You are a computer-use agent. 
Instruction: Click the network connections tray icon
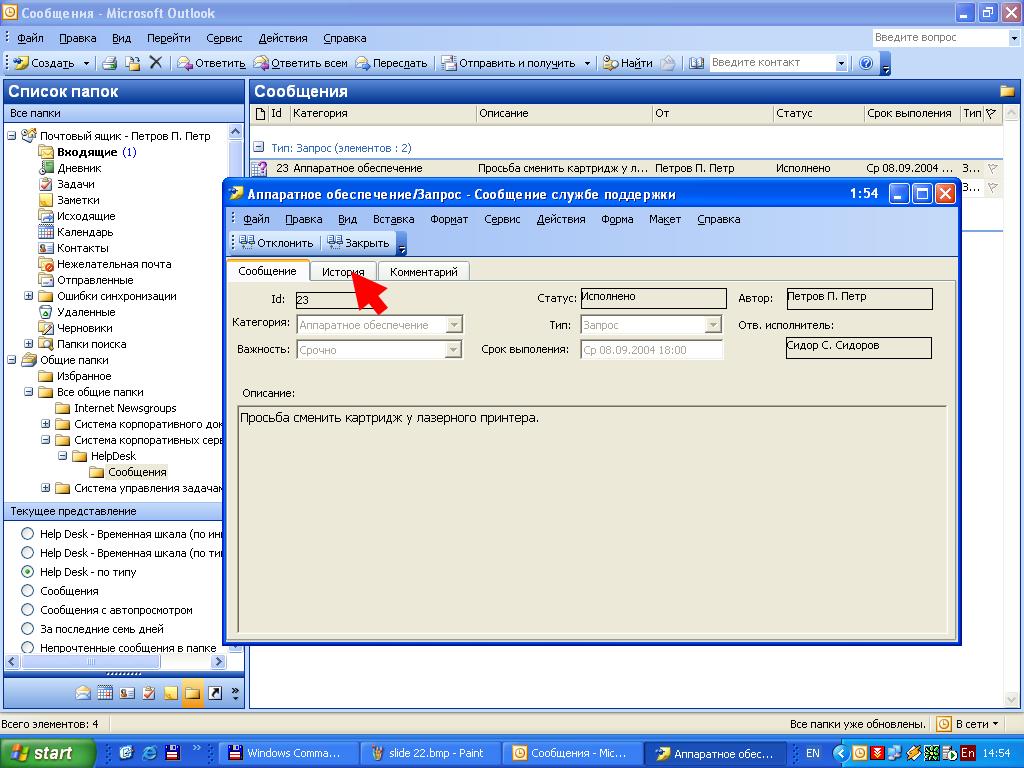click(x=894, y=753)
